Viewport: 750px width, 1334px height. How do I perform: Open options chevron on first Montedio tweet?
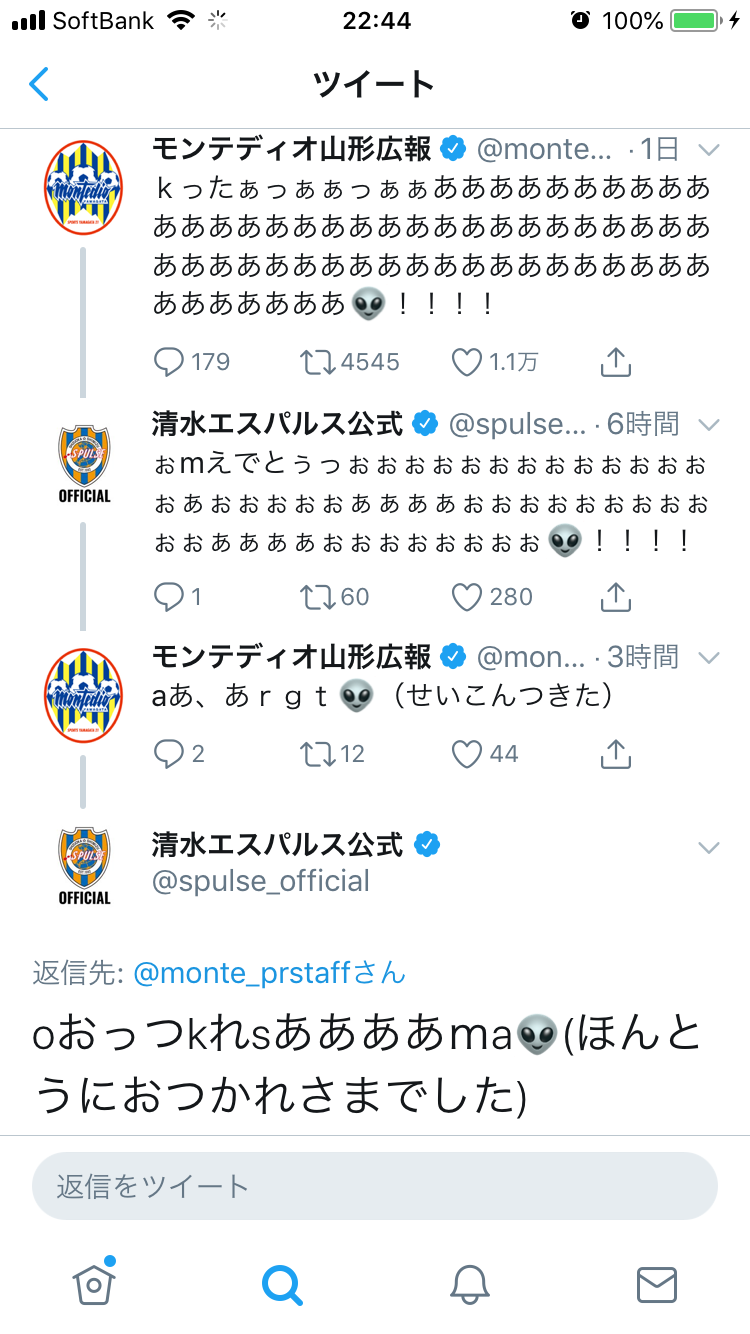pos(709,150)
